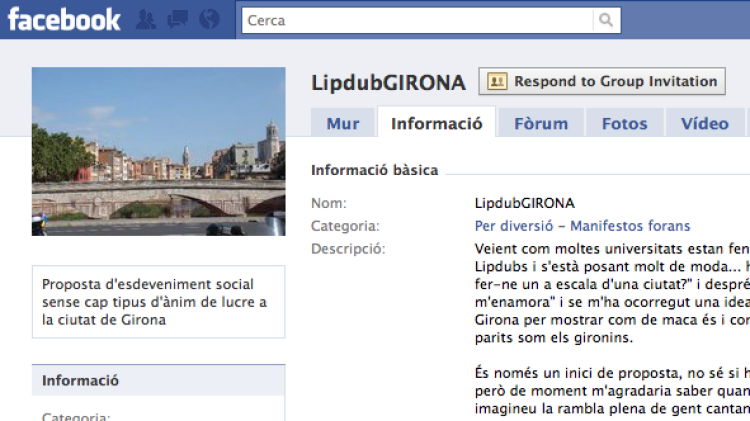
Task: Click the LipdubGIRONA page title
Action: click(x=388, y=83)
